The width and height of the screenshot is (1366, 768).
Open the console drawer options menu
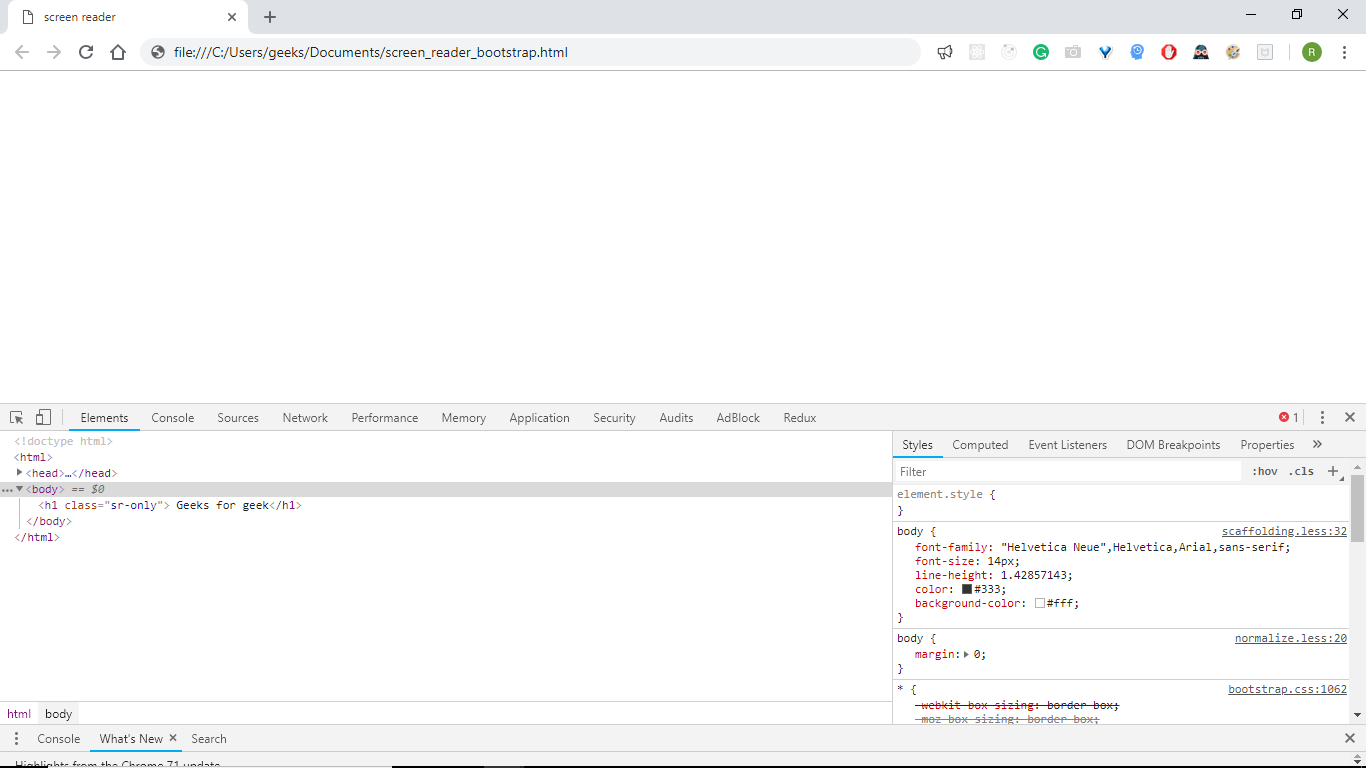pos(16,738)
